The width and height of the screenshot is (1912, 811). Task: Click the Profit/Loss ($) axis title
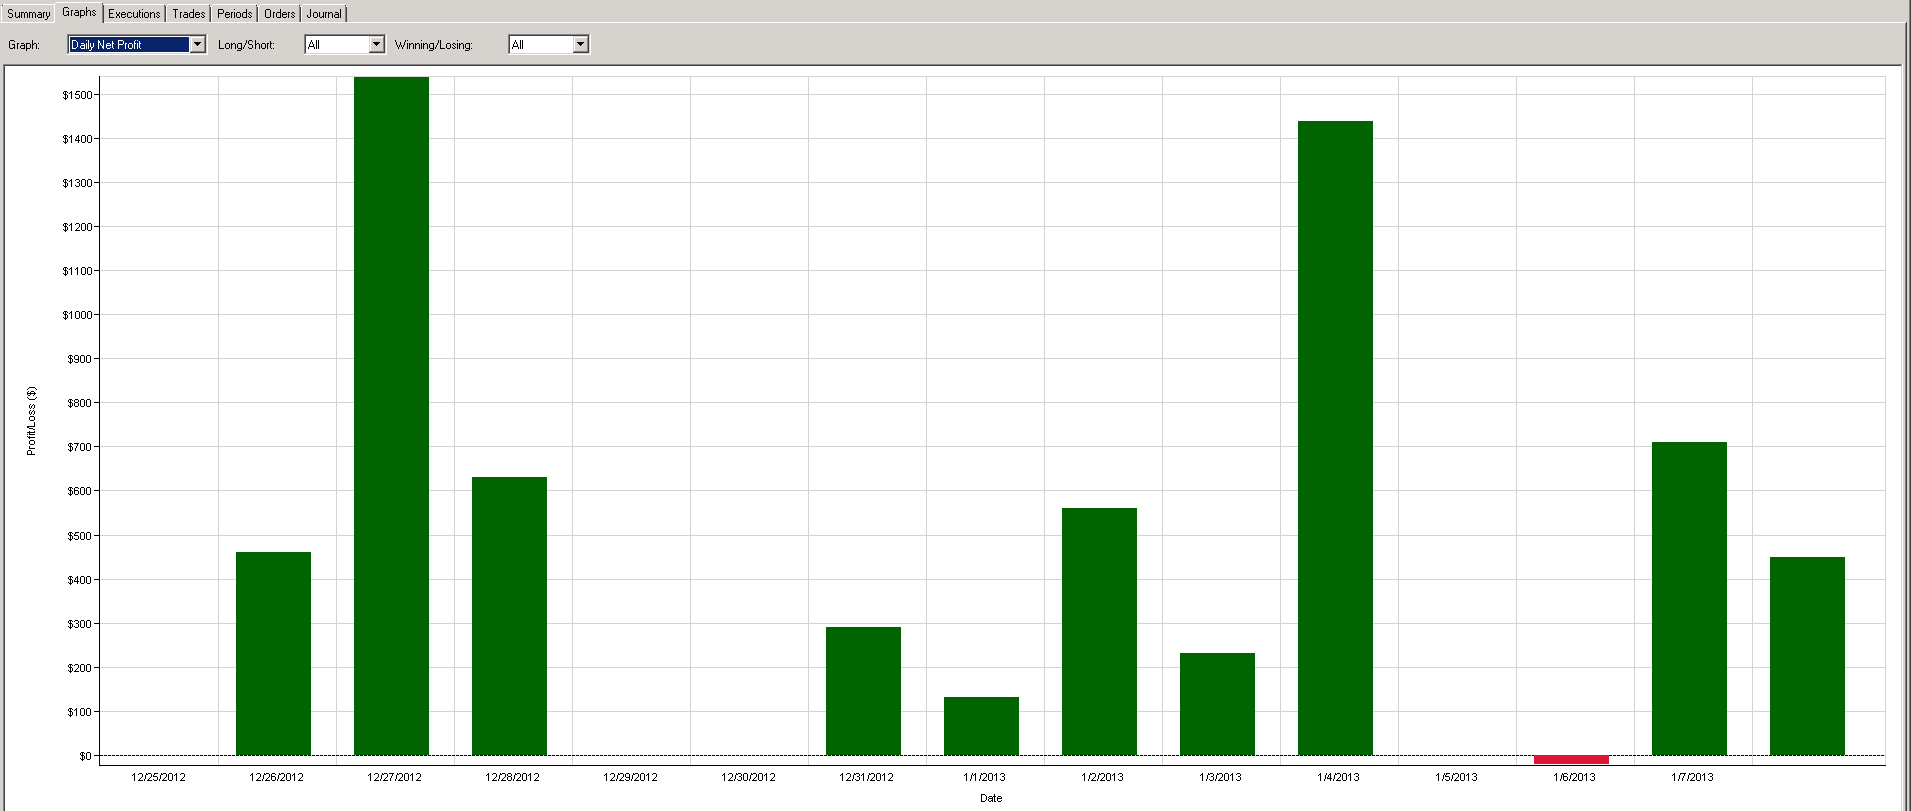coord(31,421)
